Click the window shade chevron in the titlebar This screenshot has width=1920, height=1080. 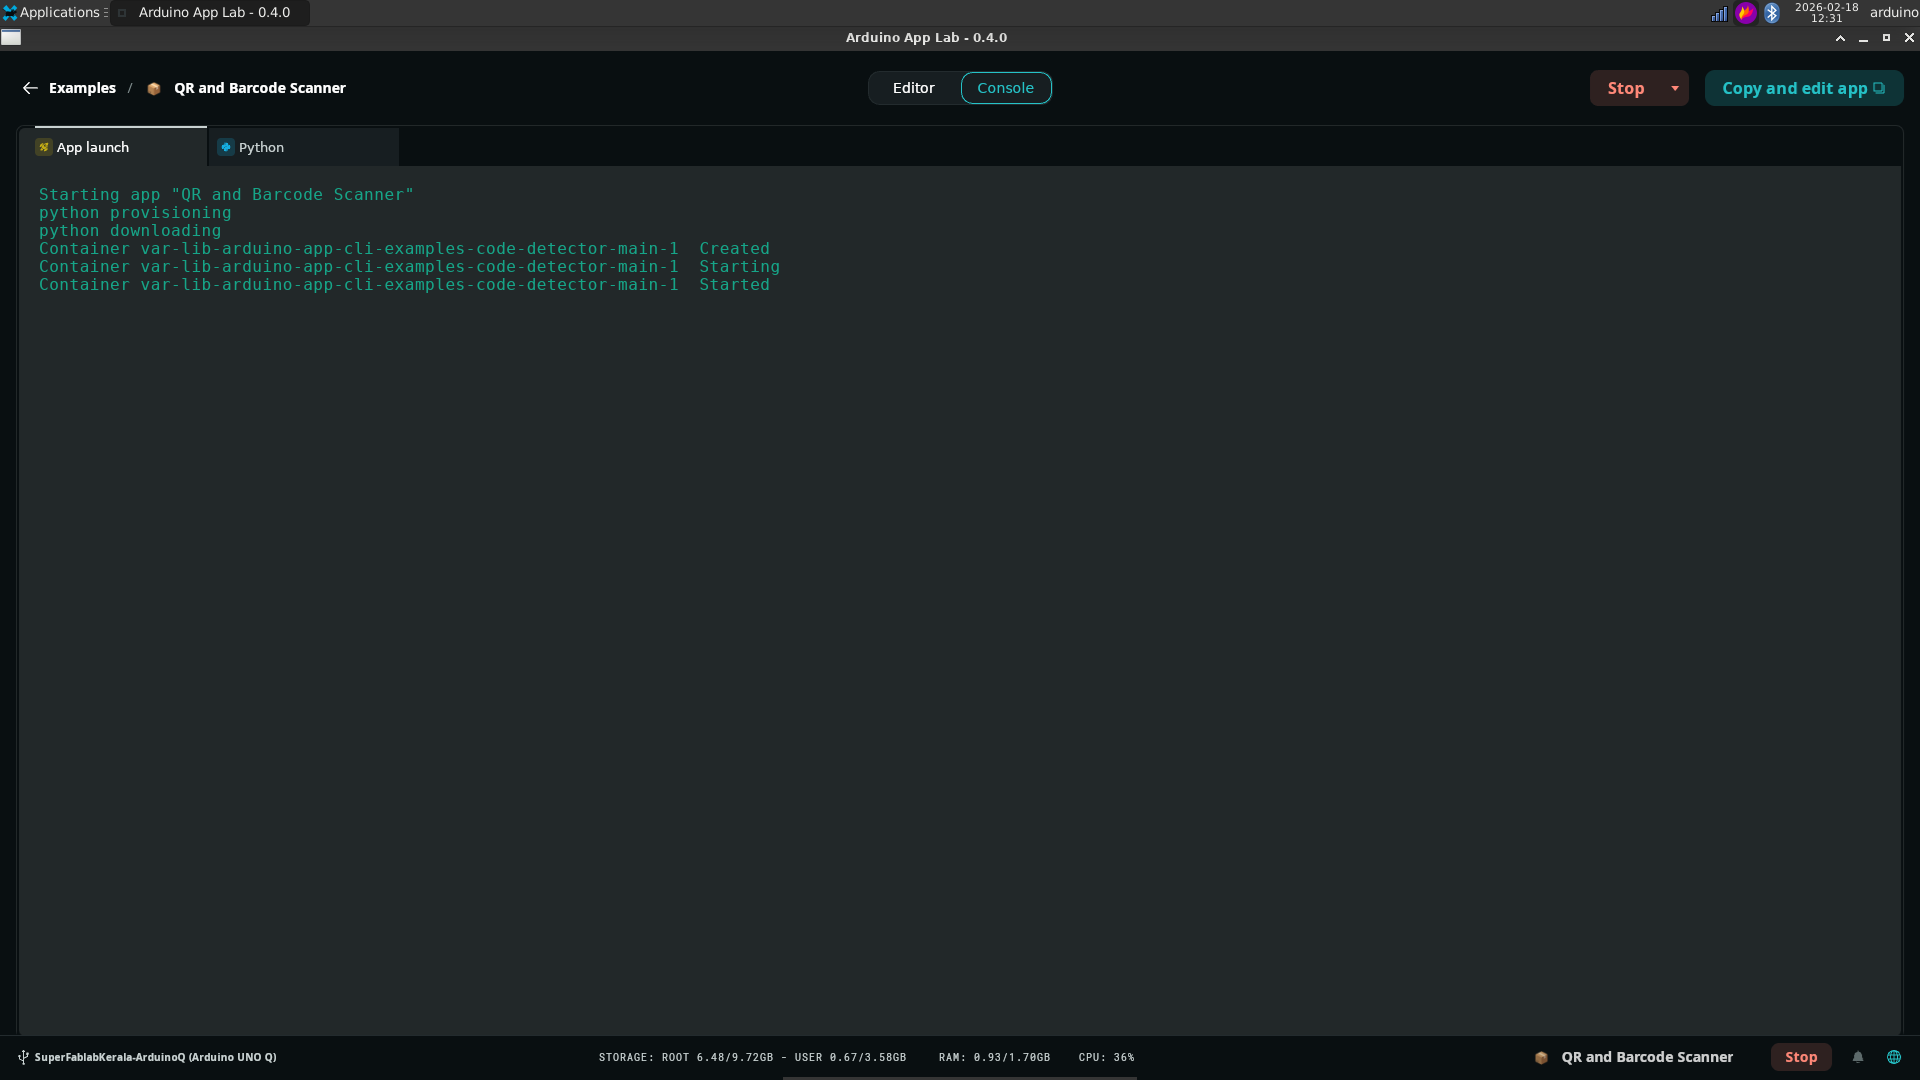1839,37
